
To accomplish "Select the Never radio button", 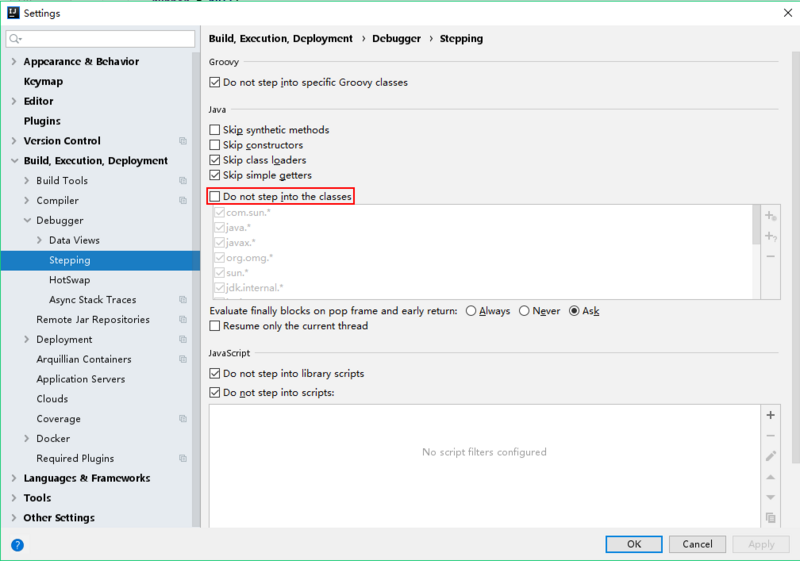I will 524,311.
